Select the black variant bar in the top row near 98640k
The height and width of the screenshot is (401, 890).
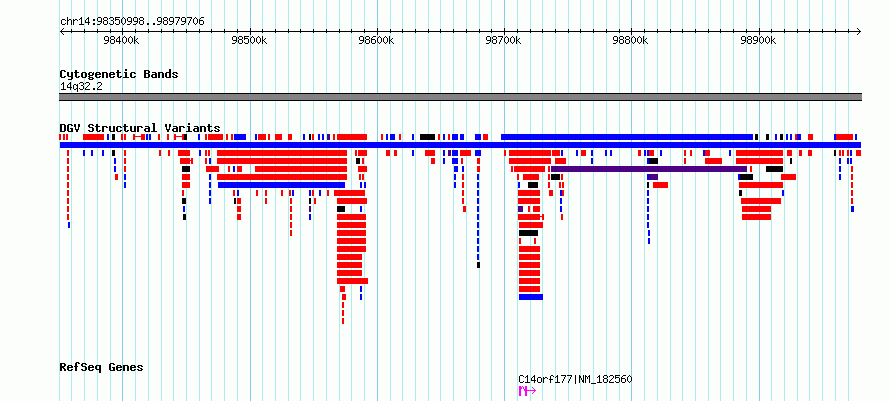coord(427,137)
